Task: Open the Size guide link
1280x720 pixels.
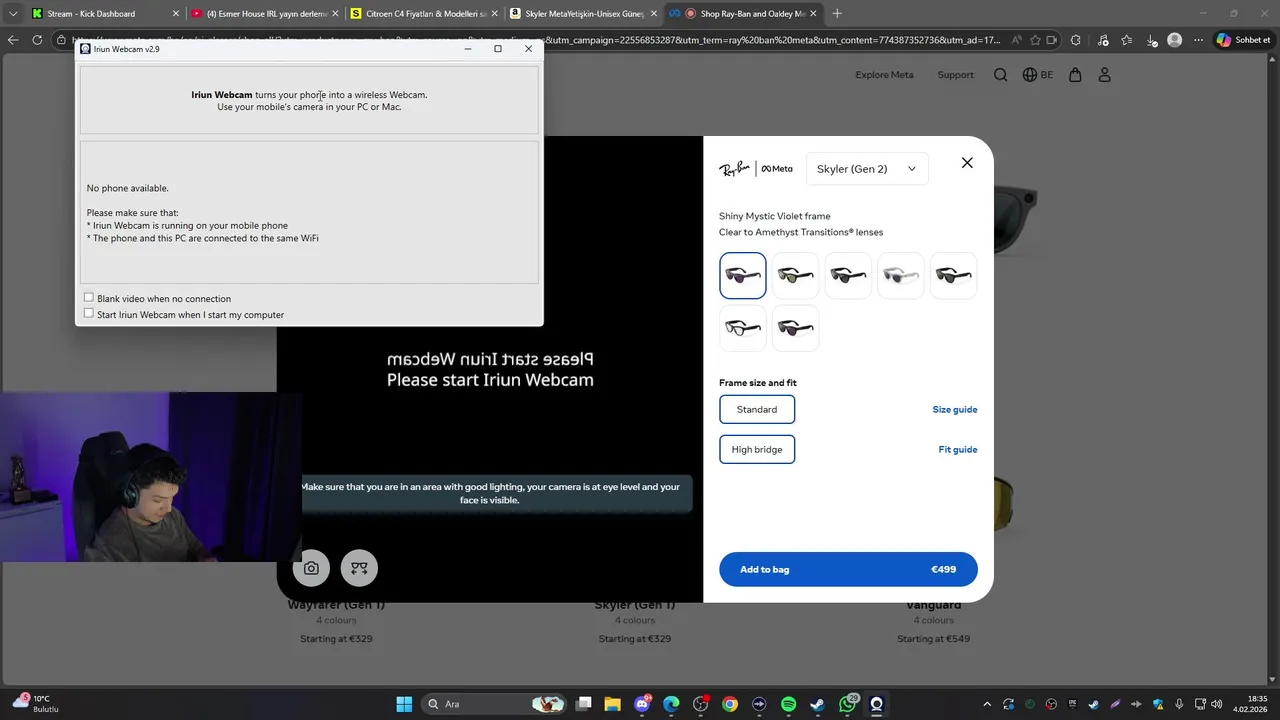Action: [x=955, y=409]
